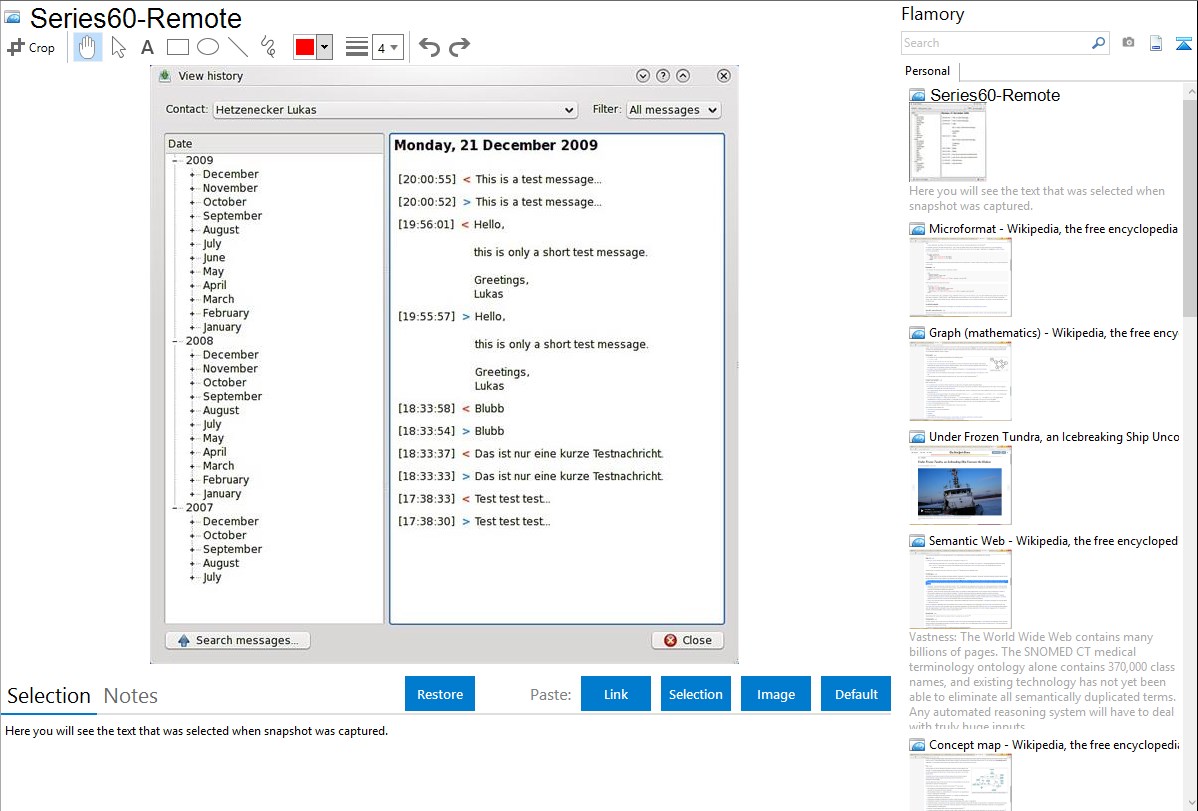The width and height of the screenshot is (1198, 811).
Task: Click the red color swatch
Action: (x=304, y=47)
